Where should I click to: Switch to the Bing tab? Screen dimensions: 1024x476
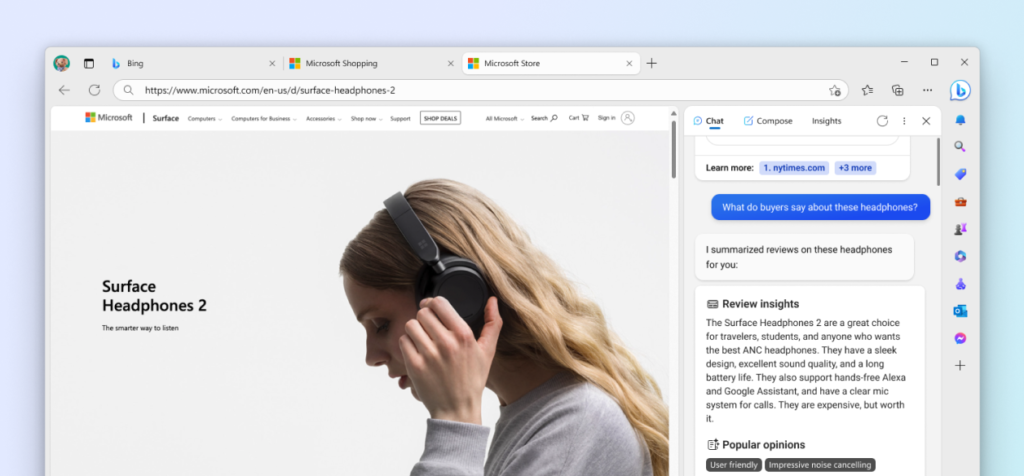193,63
